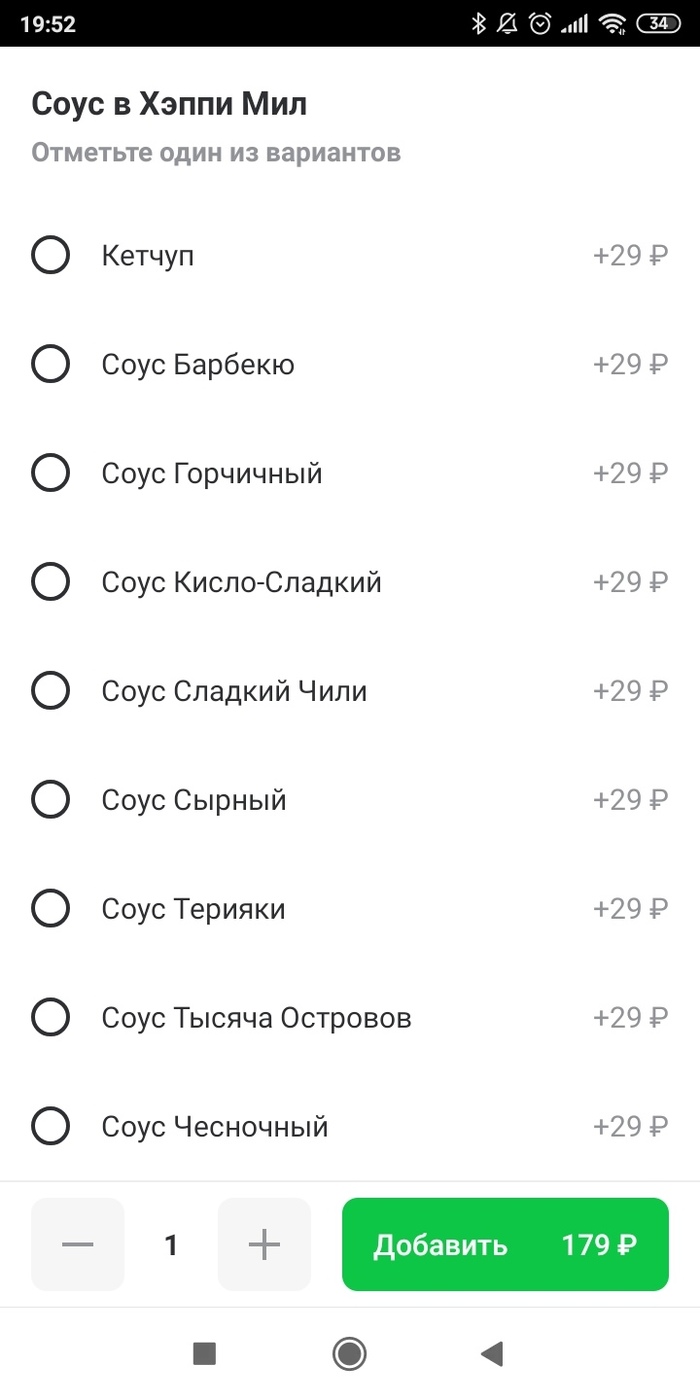Select Соус Терияки option

point(50,909)
